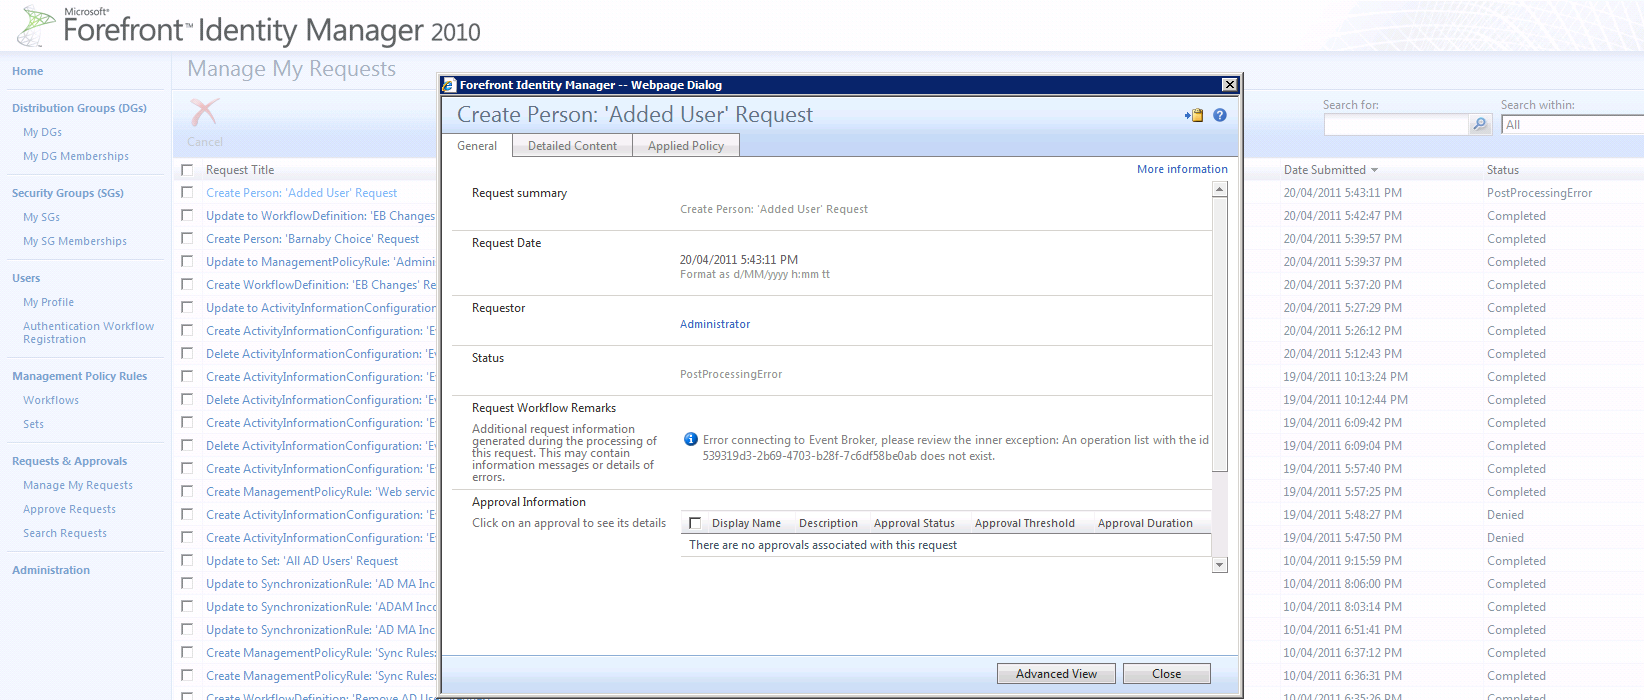Viewport: 1644px width, 700px height.
Task: Open 'Update to SynchronizationRule: ADAM' request link
Action: tap(321, 607)
